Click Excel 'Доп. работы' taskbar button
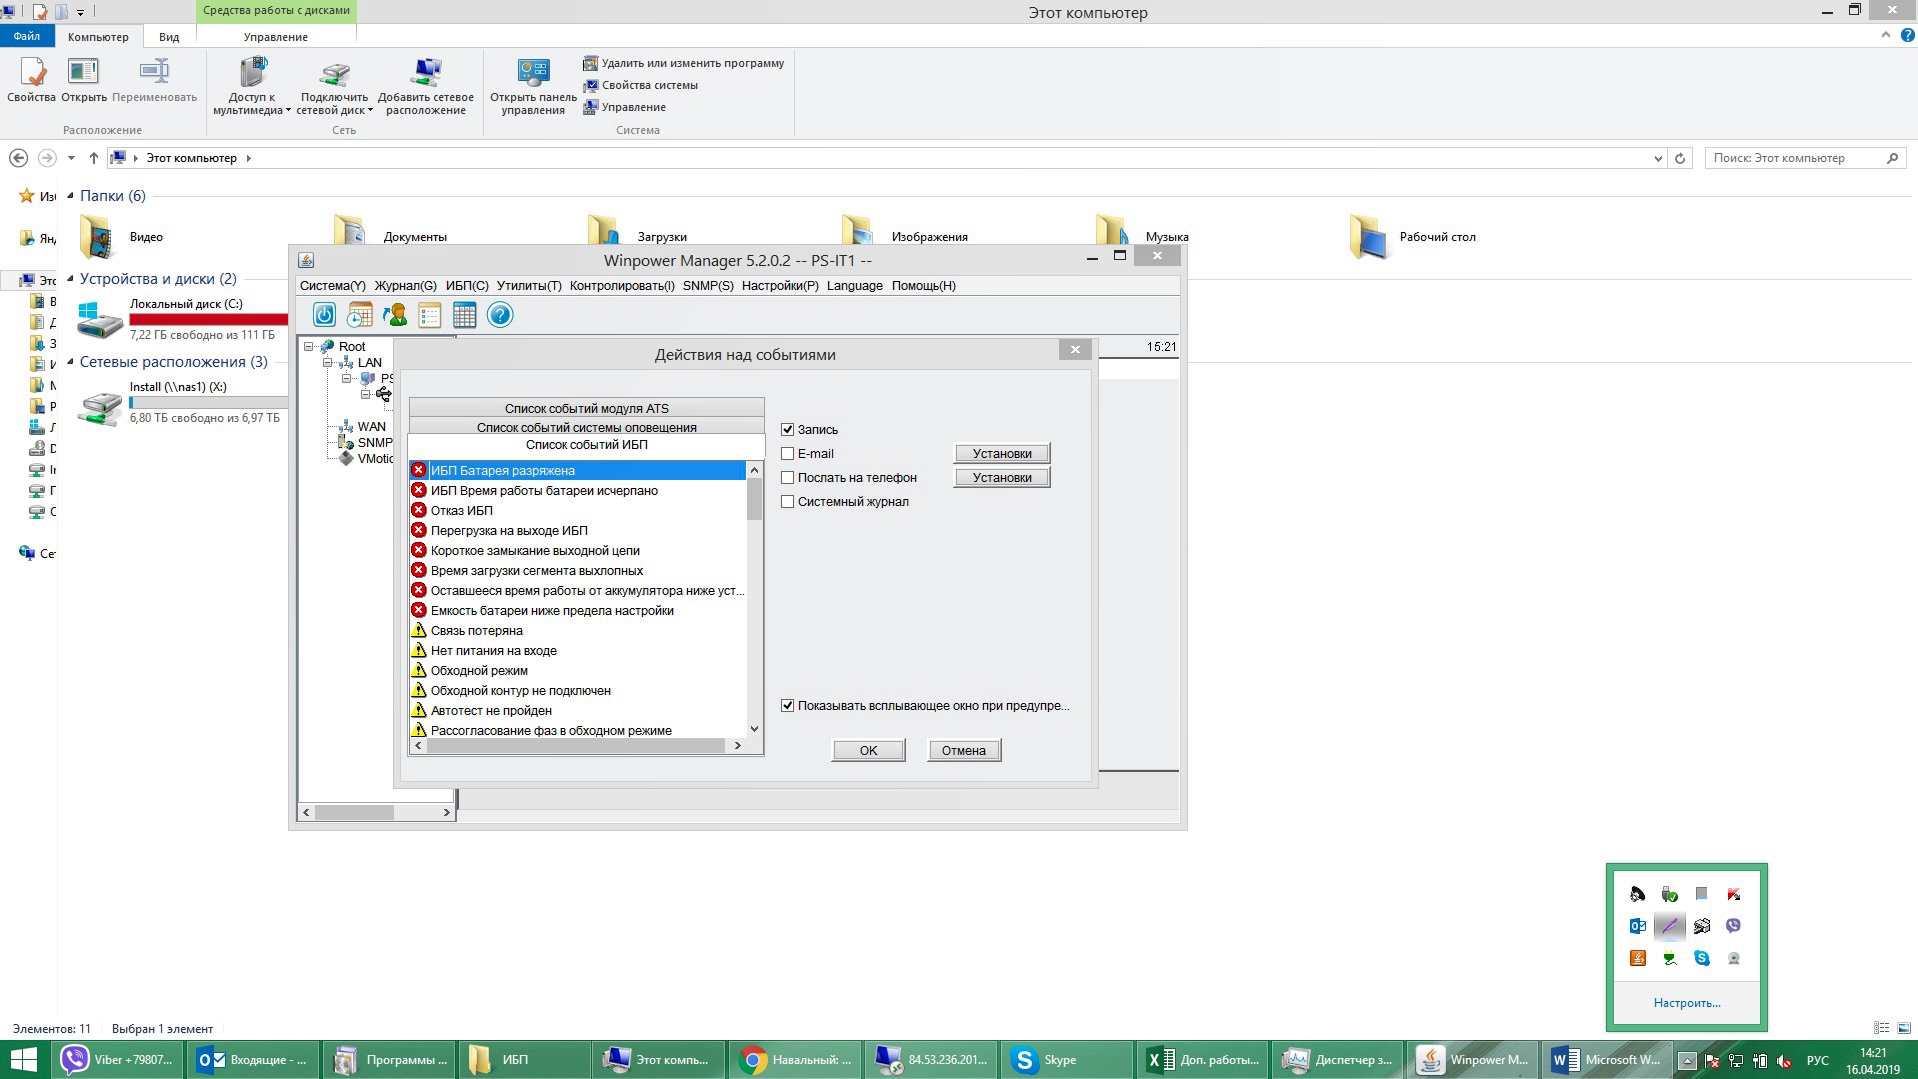The image size is (1918, 1079). [1205, 1060]
